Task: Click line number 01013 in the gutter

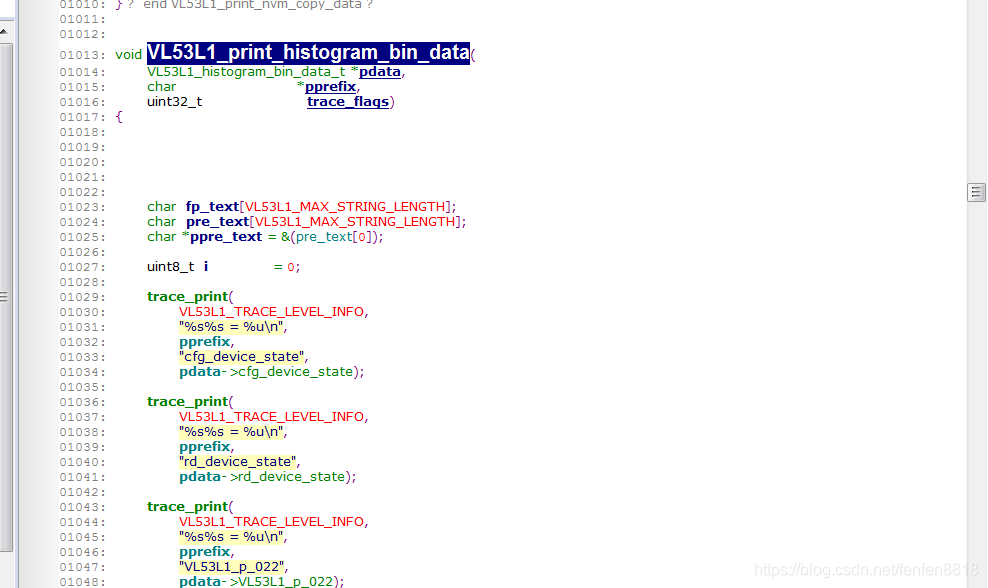Action: point(82,55)
